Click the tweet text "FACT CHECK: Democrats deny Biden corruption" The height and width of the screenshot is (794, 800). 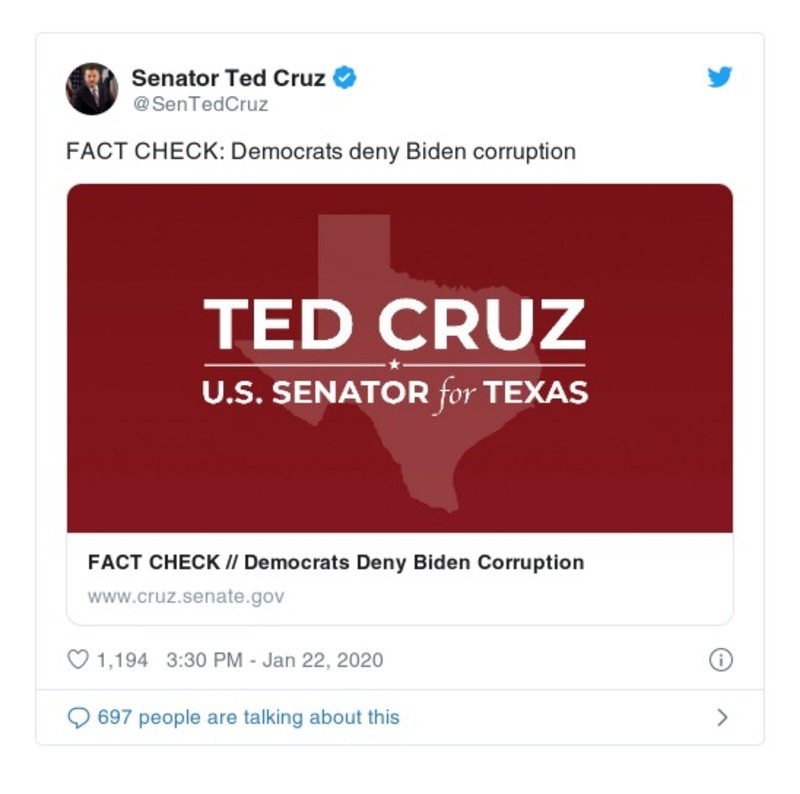pyautogui.click(x=320, y=152)
